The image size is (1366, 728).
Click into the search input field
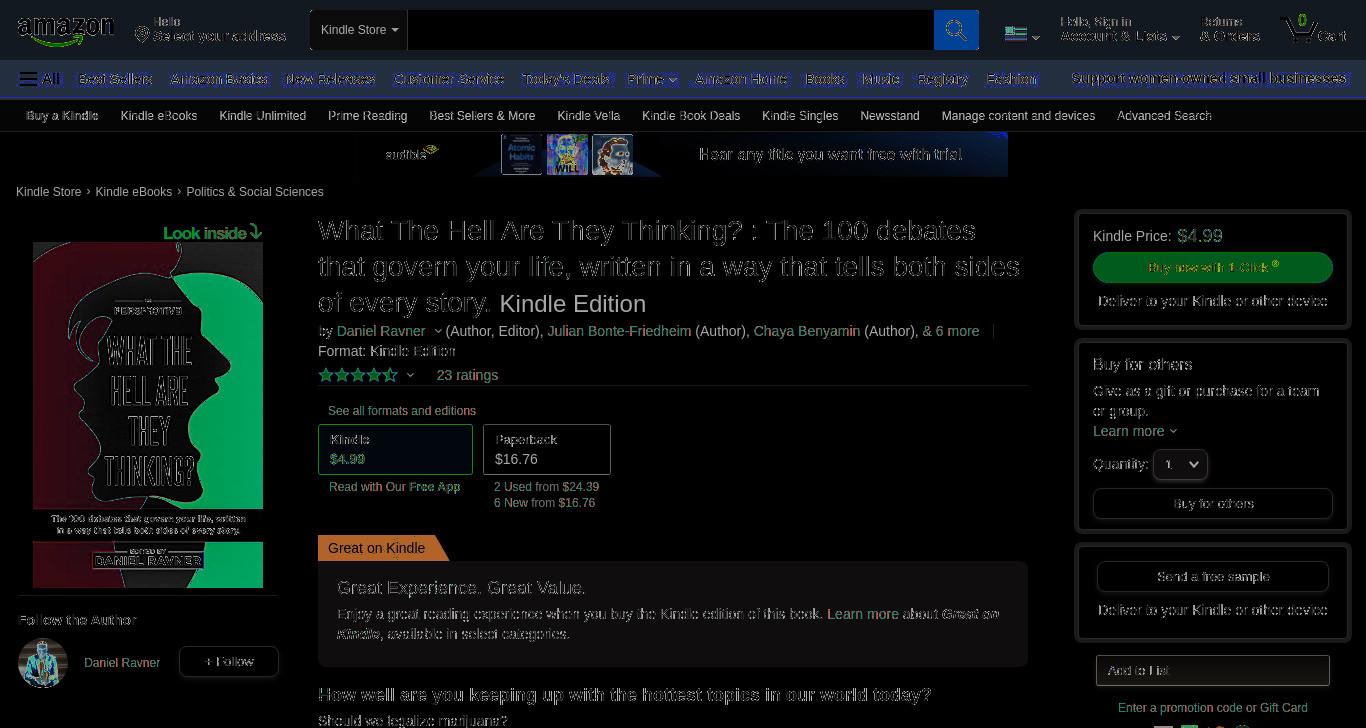(670, 30)
